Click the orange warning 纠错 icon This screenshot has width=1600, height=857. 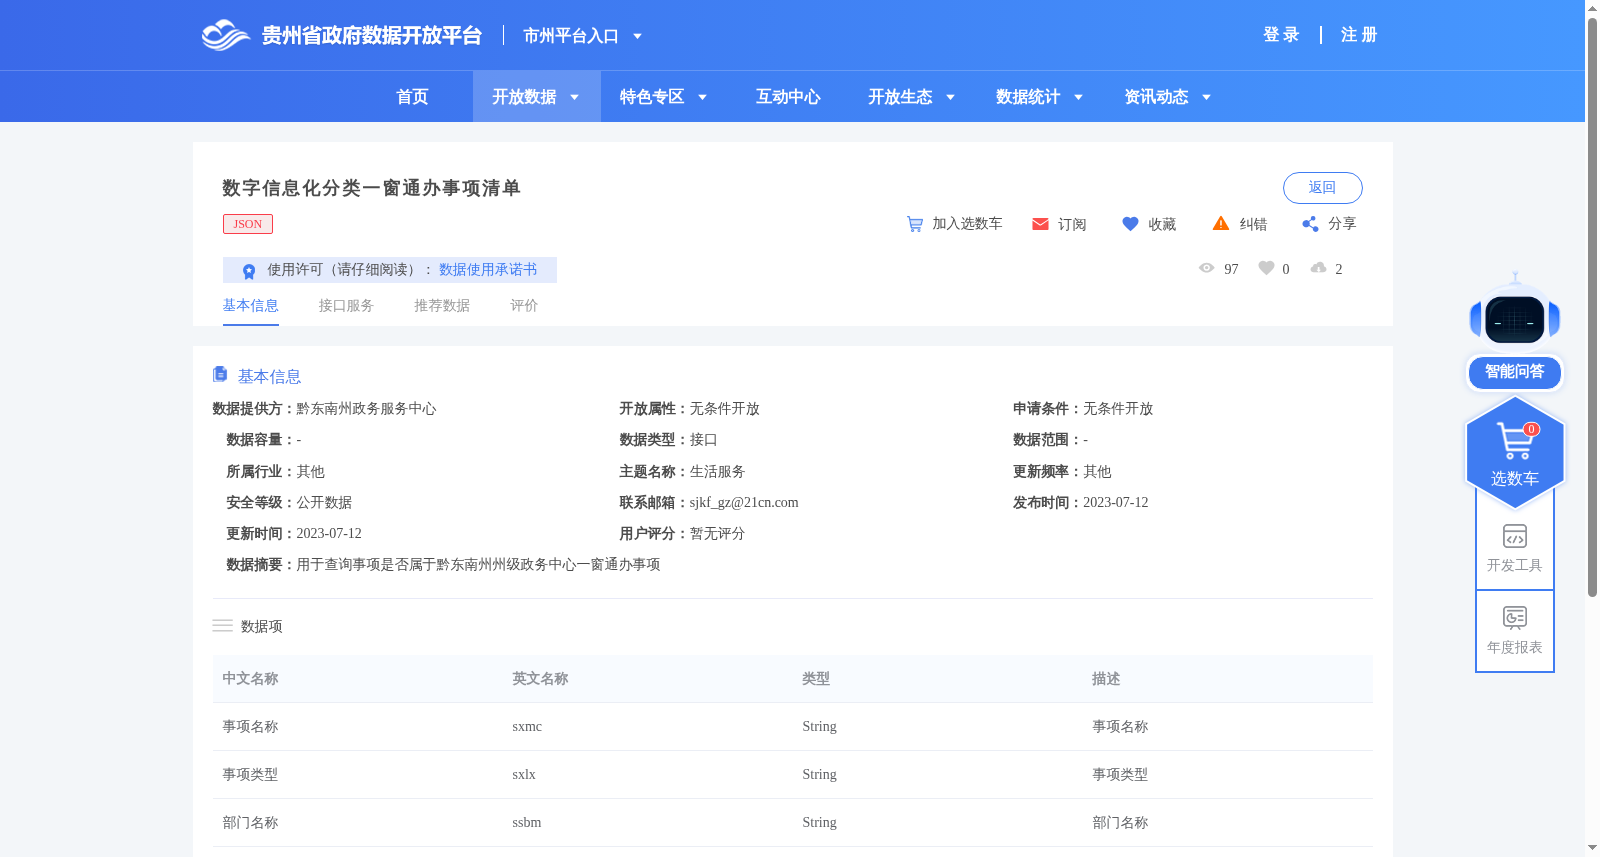1221,223
